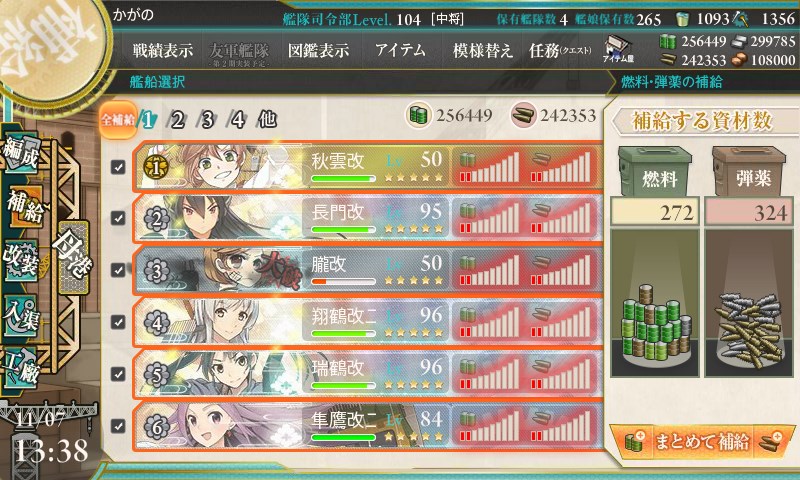Screen dimensions: 800x480
Task: Click the 燃料 fuel crate icon
Action: point(655,171)
